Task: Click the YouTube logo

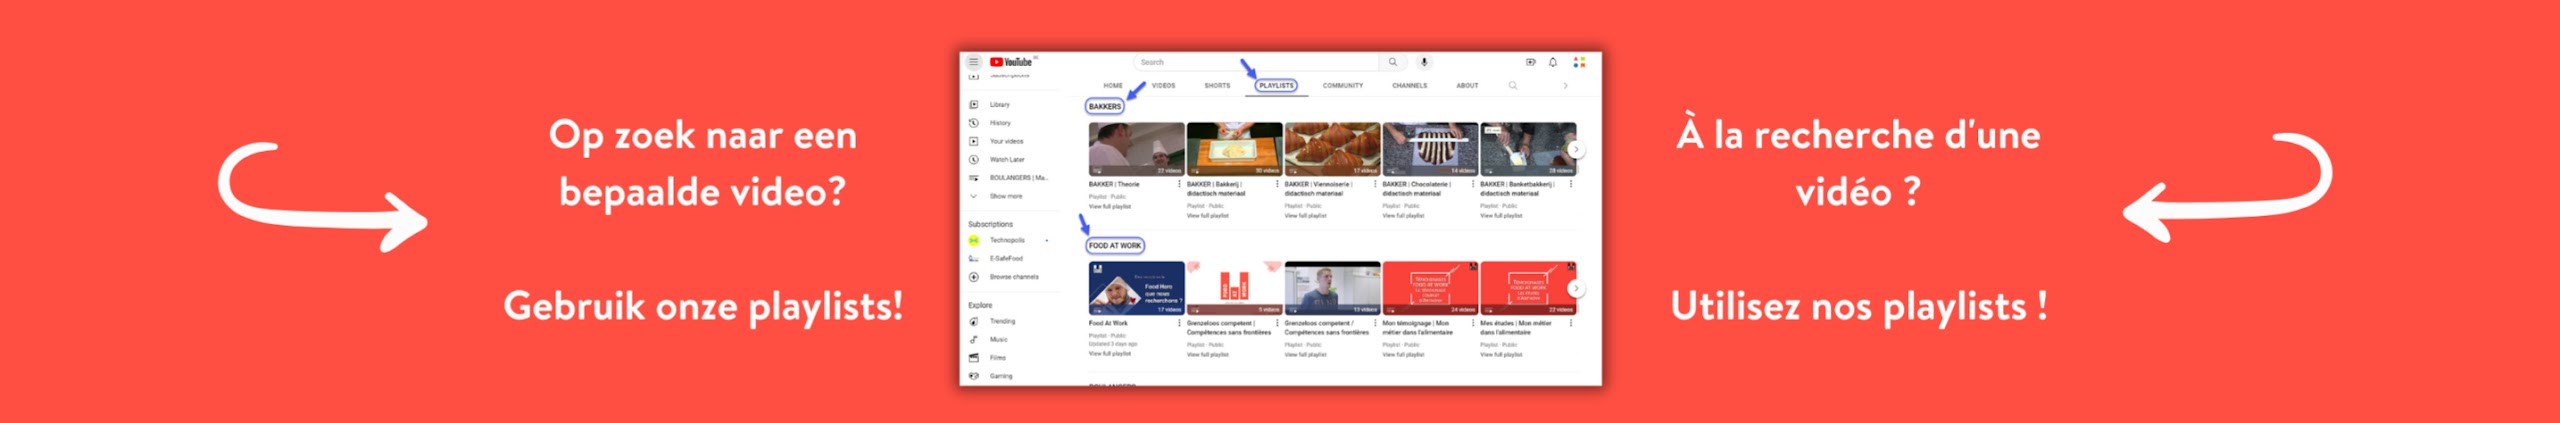Action: point(1011,62)
